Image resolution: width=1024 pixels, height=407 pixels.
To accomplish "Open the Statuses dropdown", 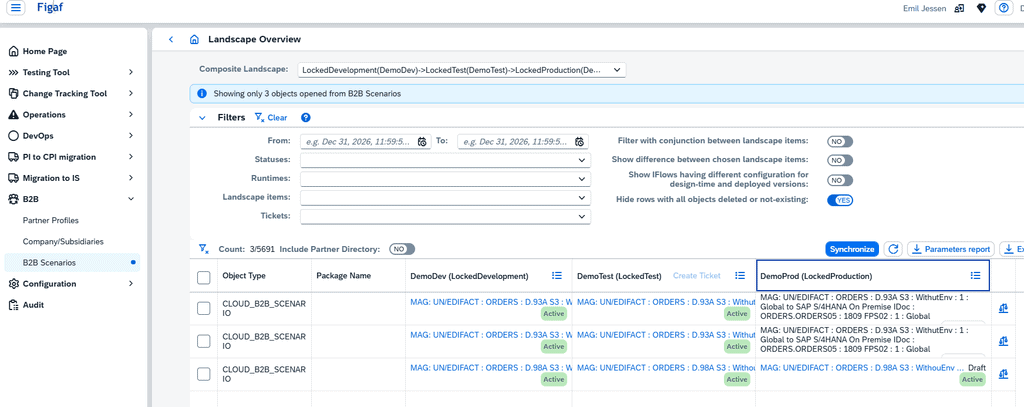I will click(445, 160).
